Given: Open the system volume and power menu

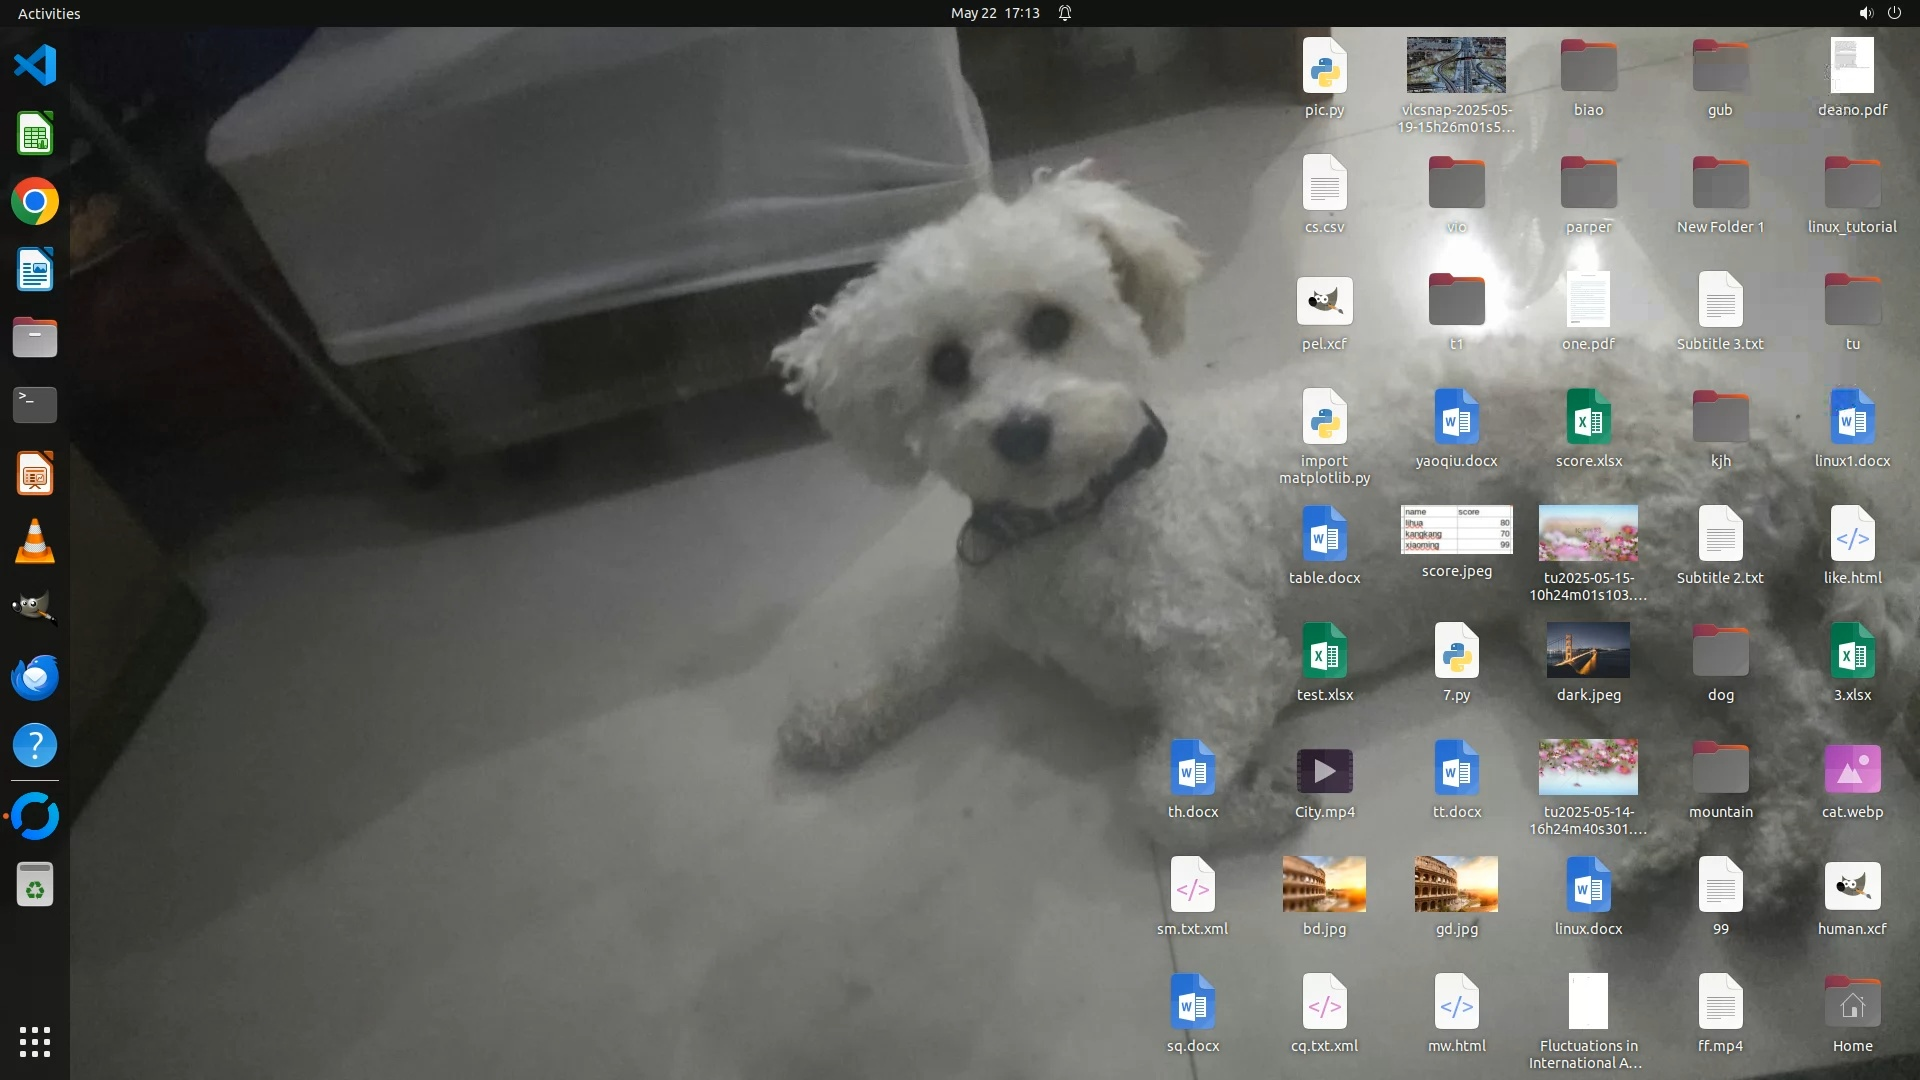Looking at the screenshot, I should click(x=1879, y=13).
